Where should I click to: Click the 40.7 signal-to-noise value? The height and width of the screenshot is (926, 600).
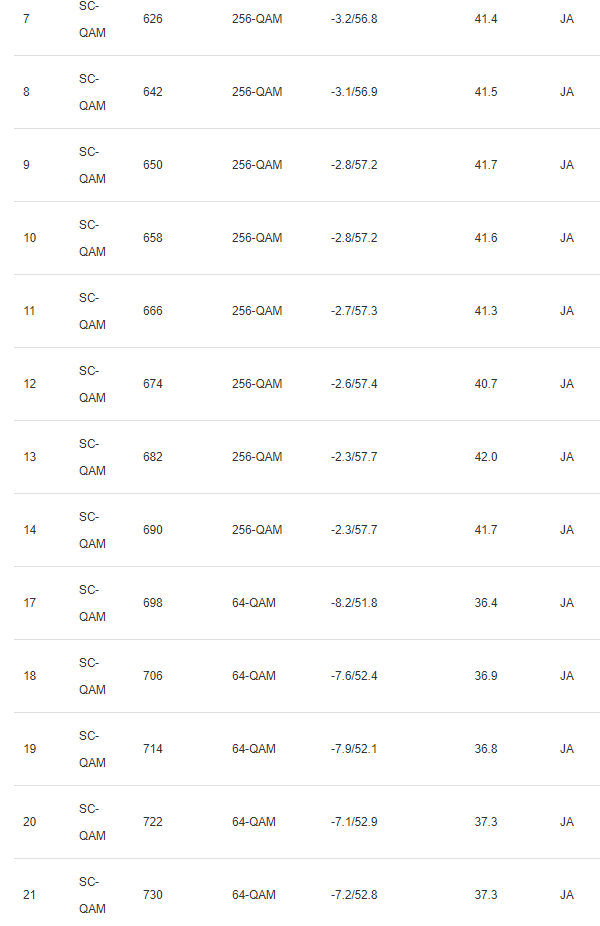(486, 384)
